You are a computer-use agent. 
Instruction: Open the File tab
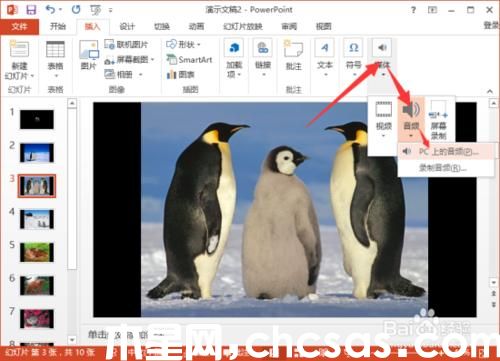[19, 27]
